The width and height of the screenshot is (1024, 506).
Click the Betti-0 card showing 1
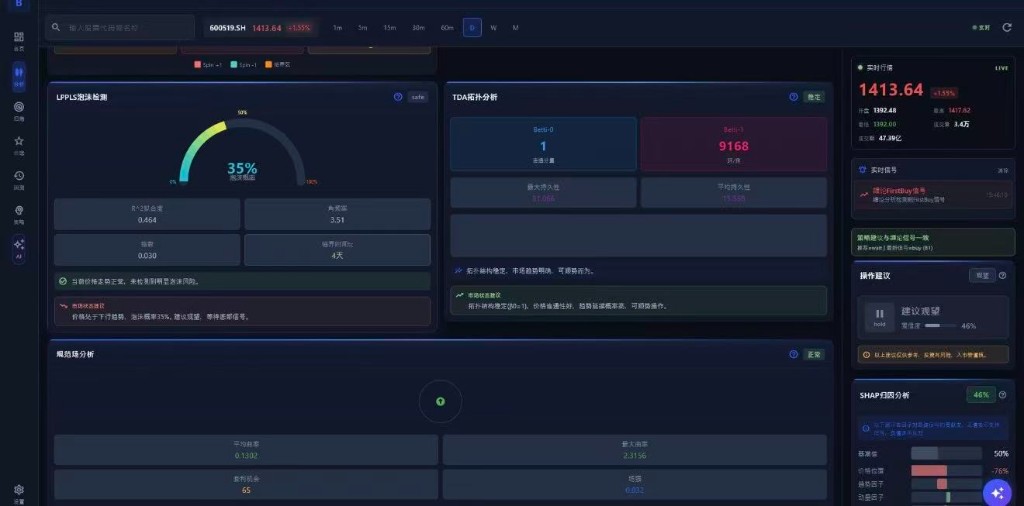click(x=543, y=144)
